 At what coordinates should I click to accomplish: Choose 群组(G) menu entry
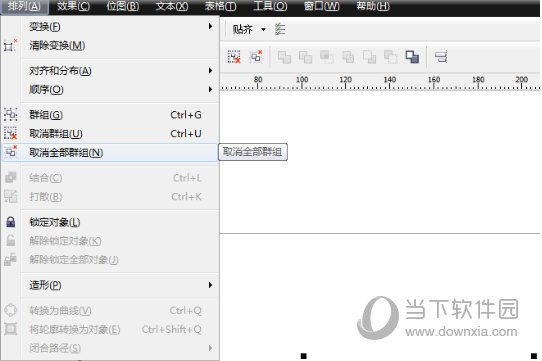click(110, 114)
